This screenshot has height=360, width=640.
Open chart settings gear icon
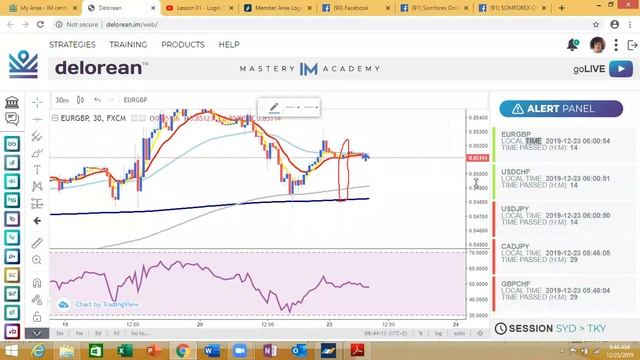[480, 333]
